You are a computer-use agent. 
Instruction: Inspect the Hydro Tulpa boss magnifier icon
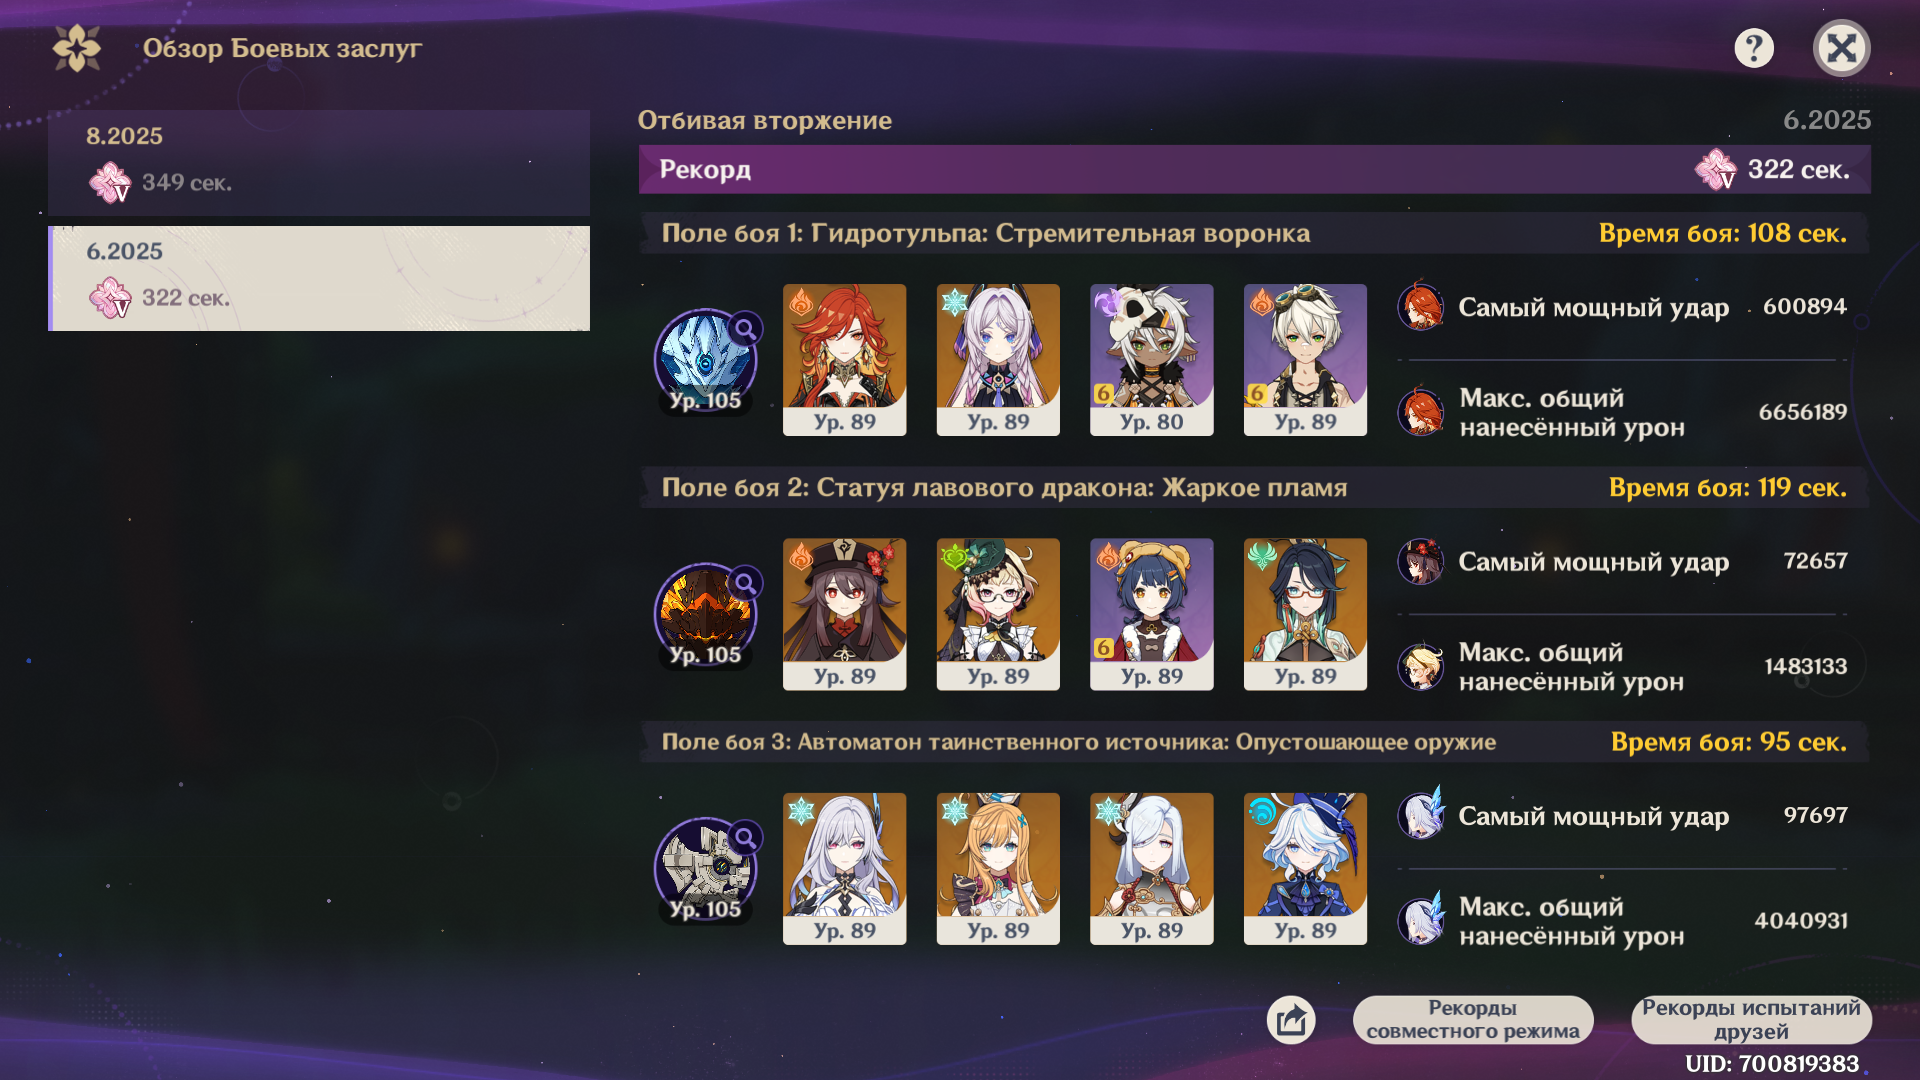coord(745,328)
